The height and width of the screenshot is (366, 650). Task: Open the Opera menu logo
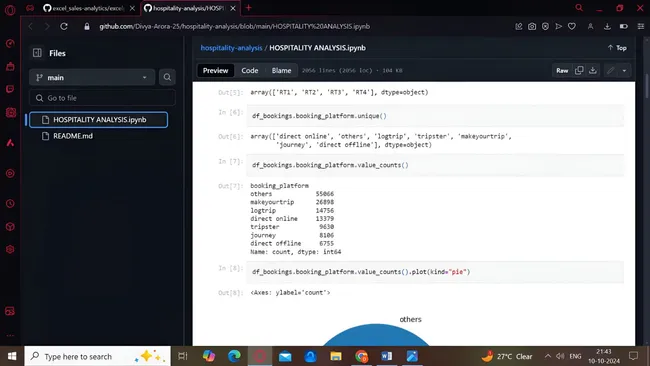pos(10,9)
